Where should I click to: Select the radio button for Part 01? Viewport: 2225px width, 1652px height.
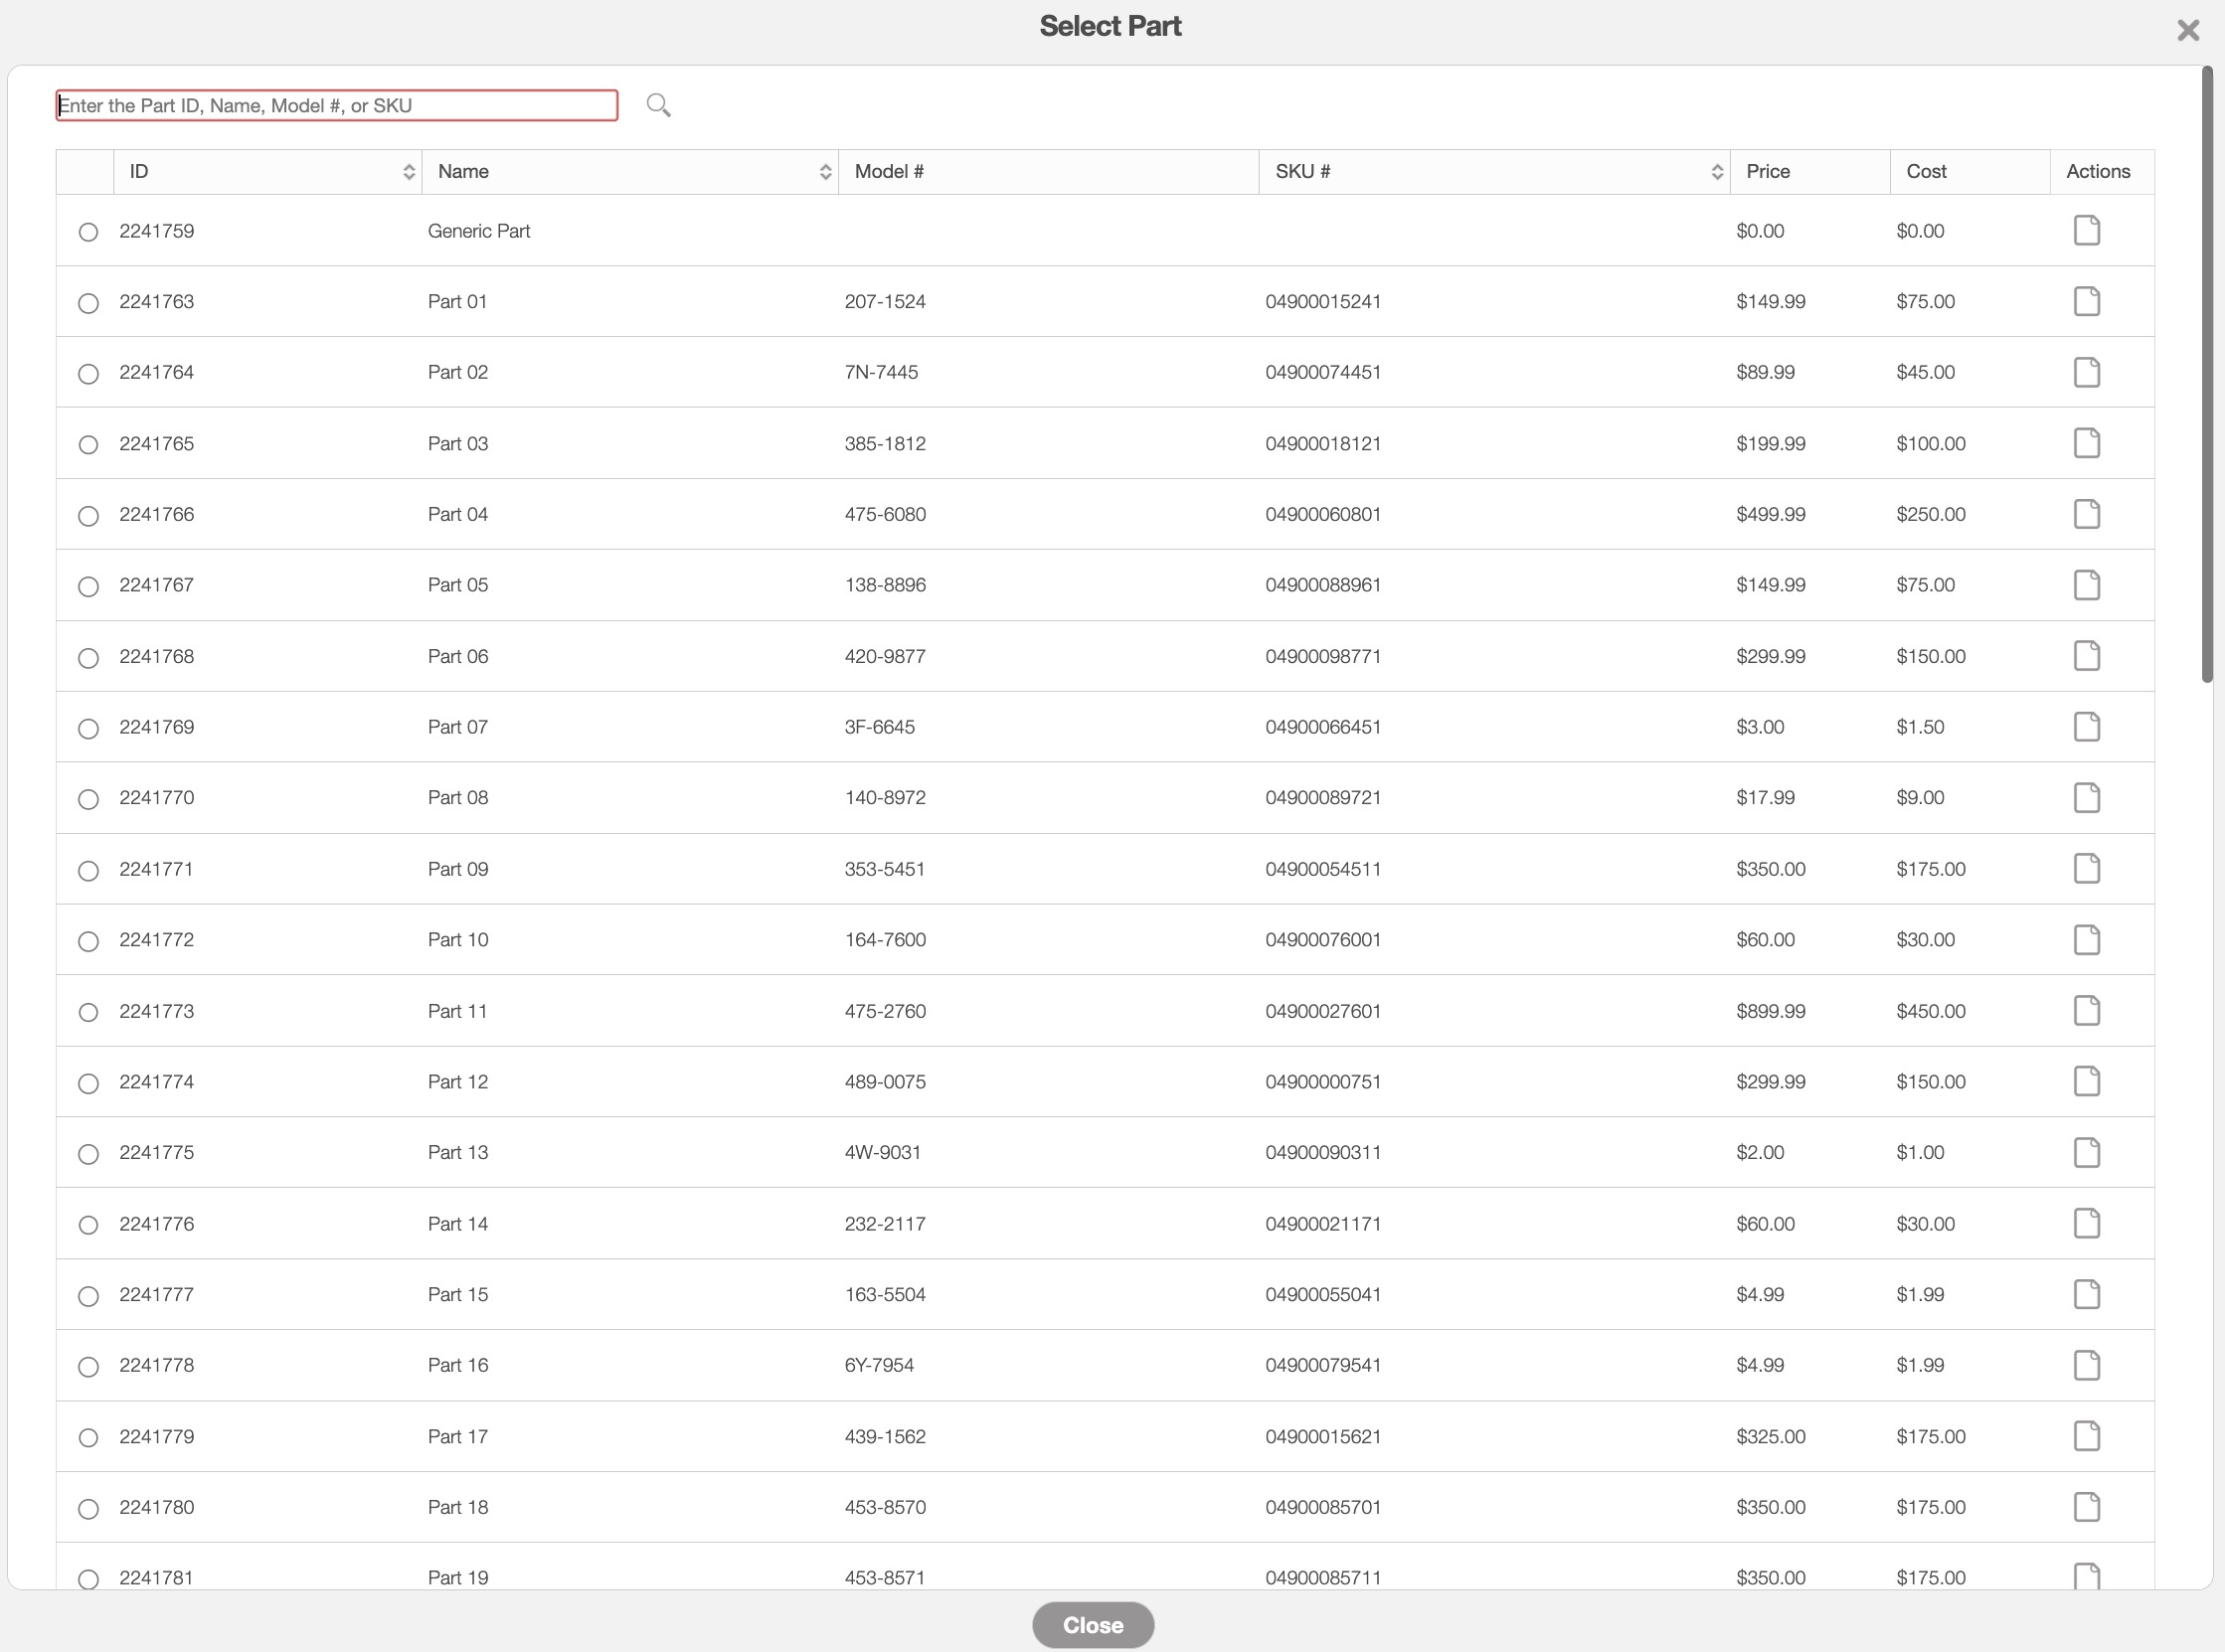point(88,303)
